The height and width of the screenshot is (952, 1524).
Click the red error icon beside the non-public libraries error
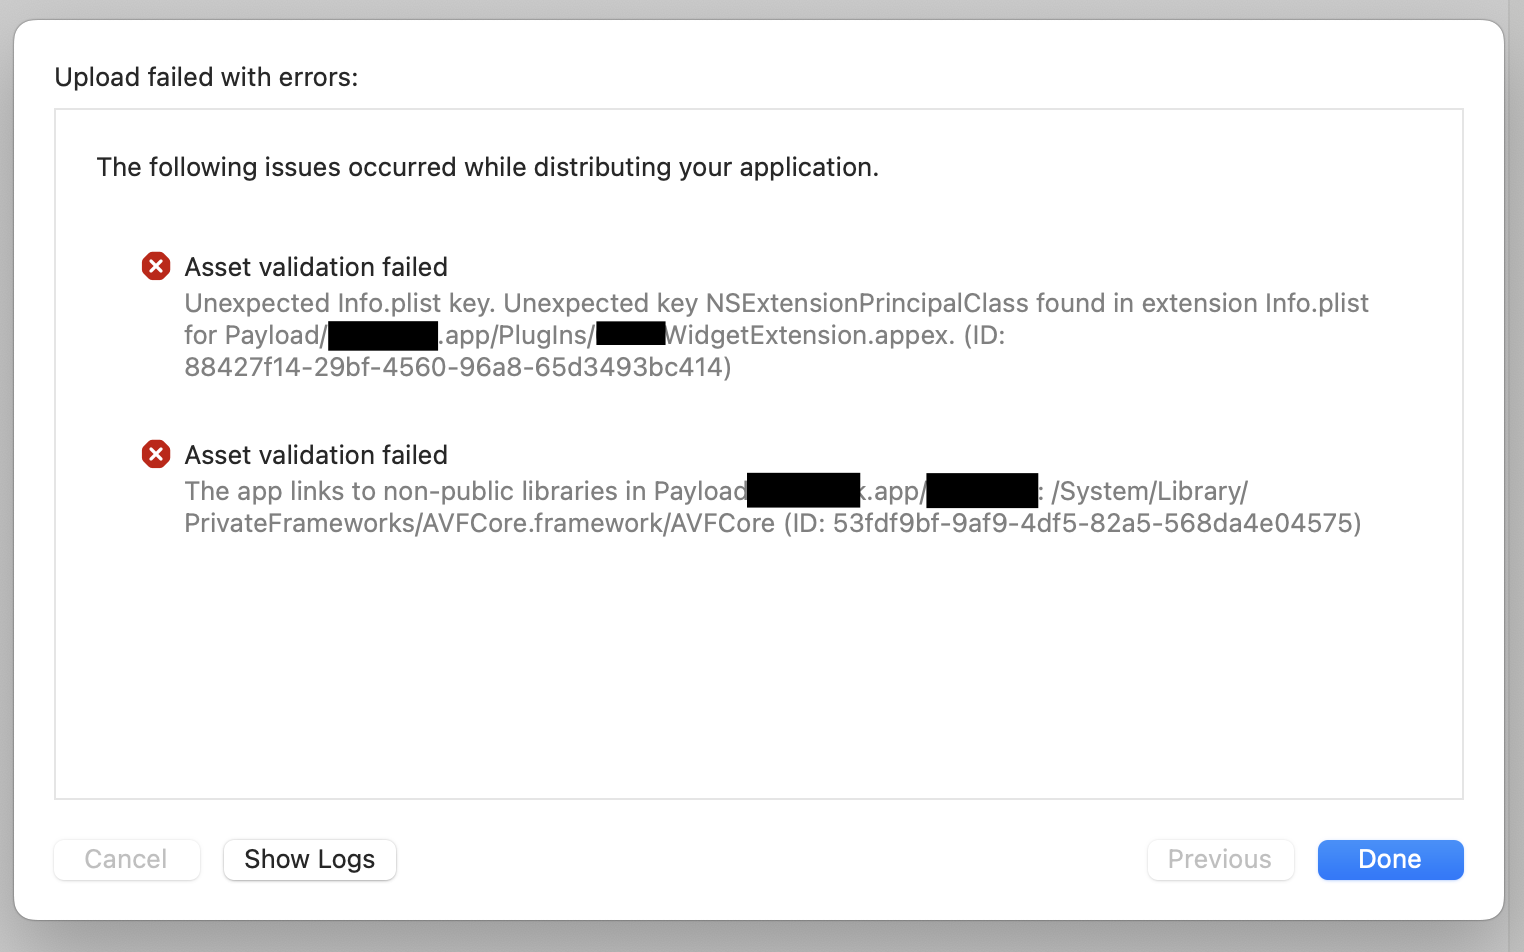(x=155, y=454)
